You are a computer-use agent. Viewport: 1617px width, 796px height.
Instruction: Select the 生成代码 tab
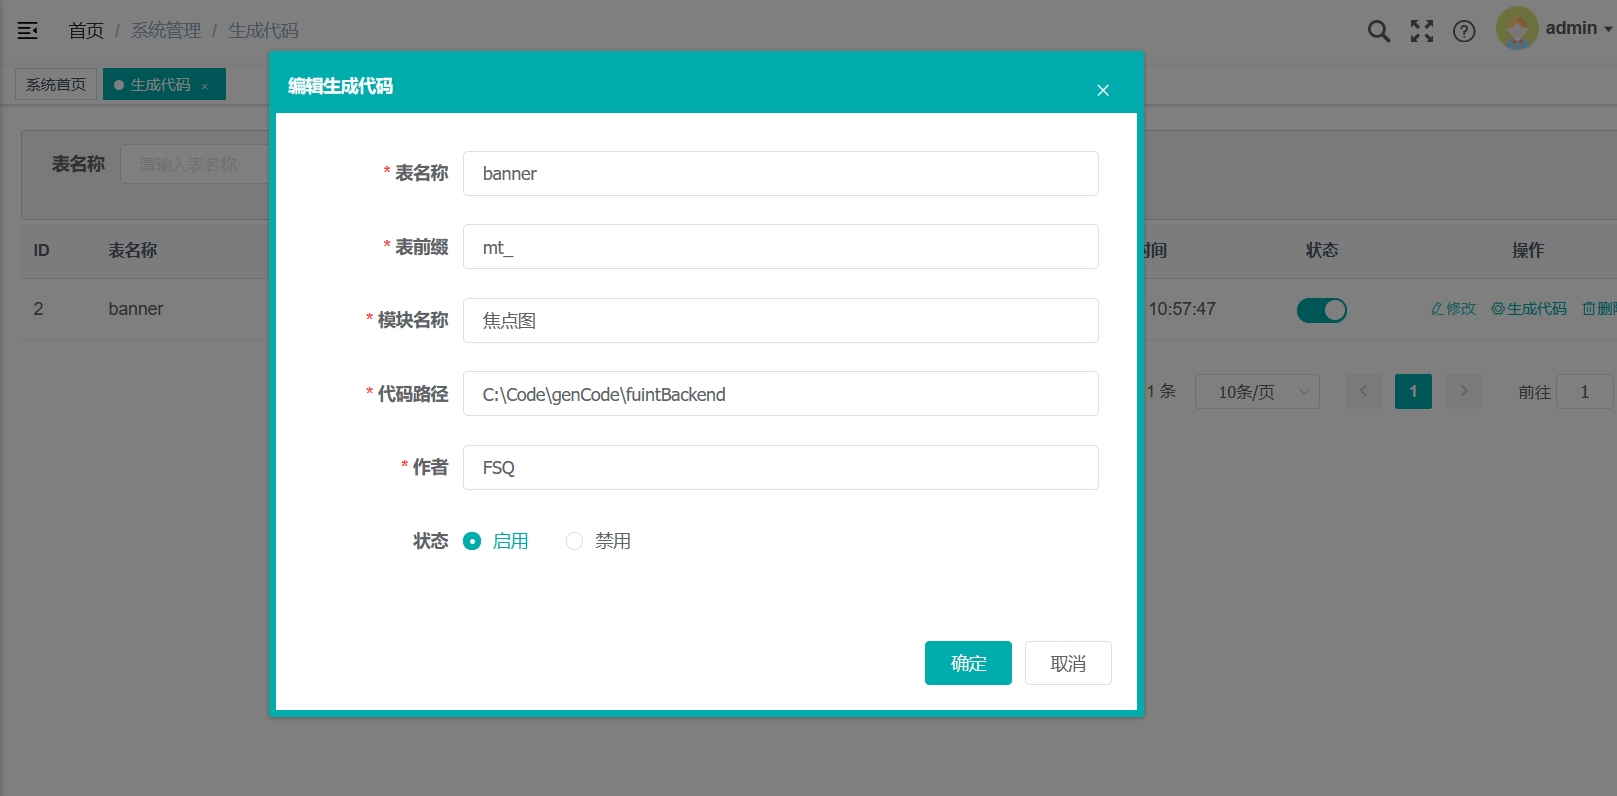coord(164,84)
